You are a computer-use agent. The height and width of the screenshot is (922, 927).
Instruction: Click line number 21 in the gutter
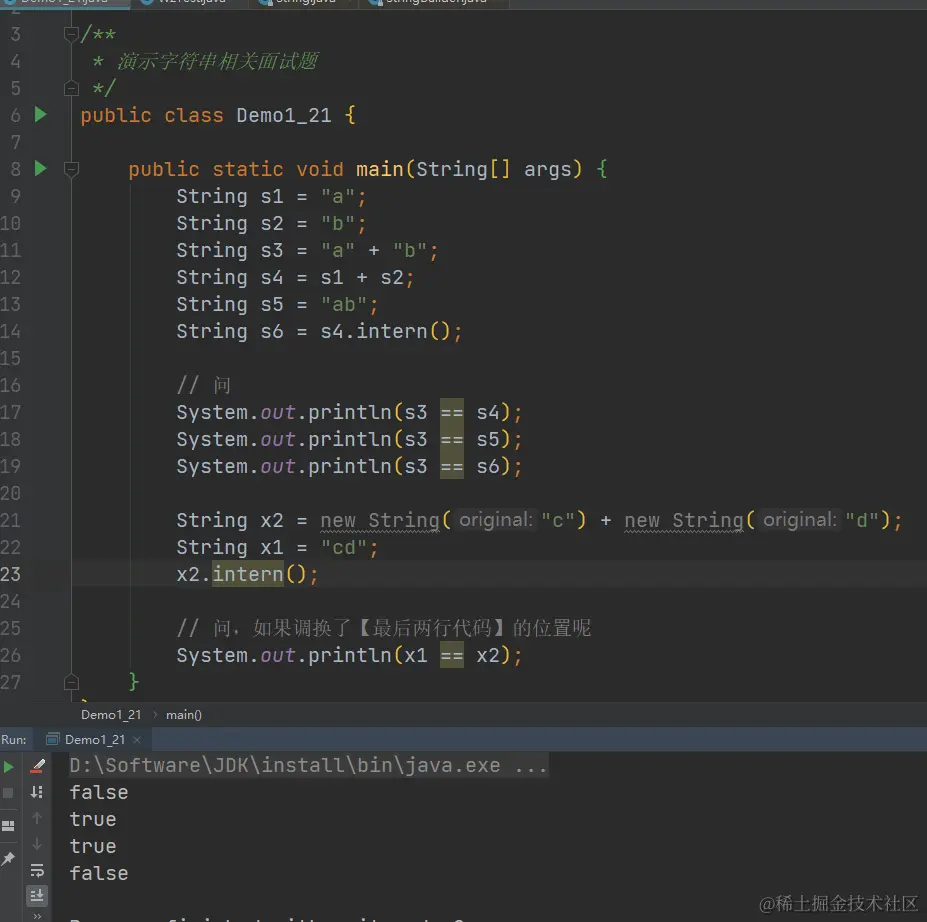click(x=11, y=520)
